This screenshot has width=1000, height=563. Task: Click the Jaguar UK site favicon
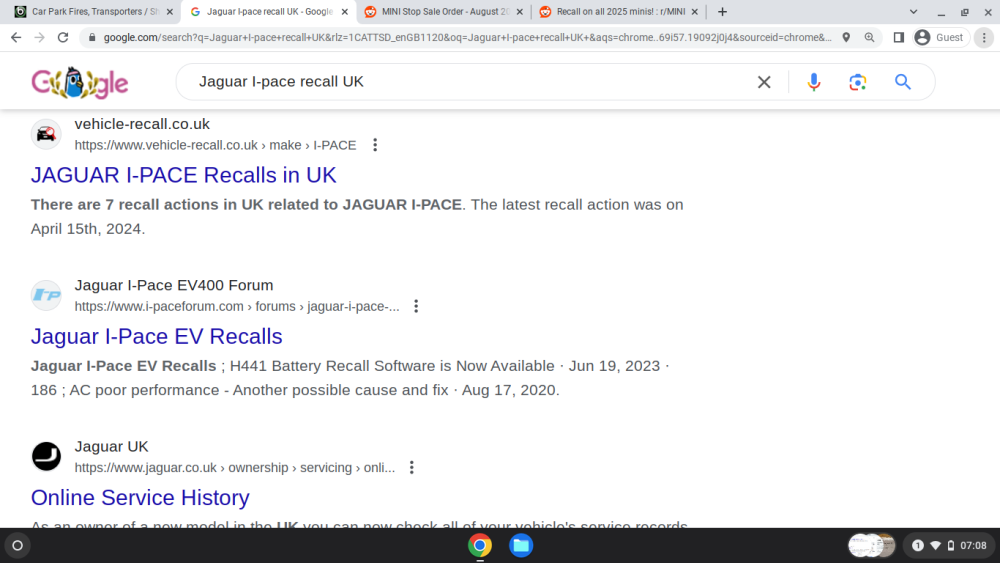(46, 457)
